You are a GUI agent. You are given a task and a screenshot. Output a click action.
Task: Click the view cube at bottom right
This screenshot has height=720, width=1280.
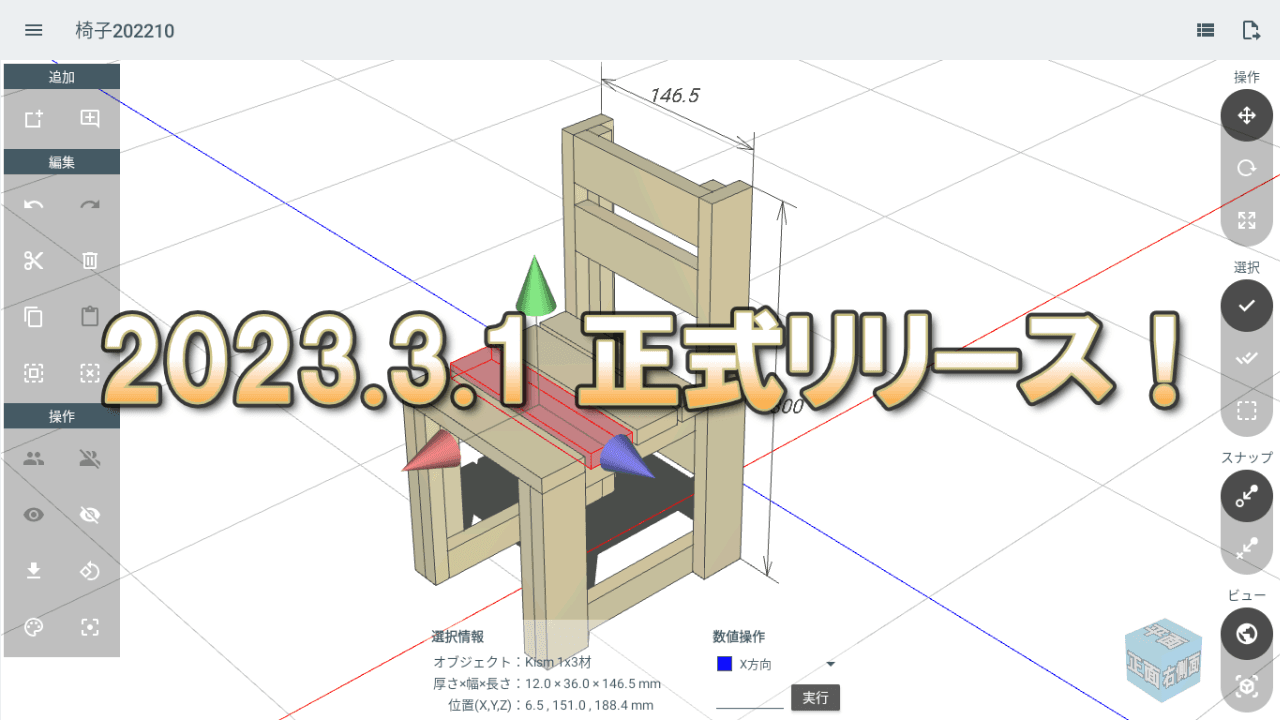1164,662
